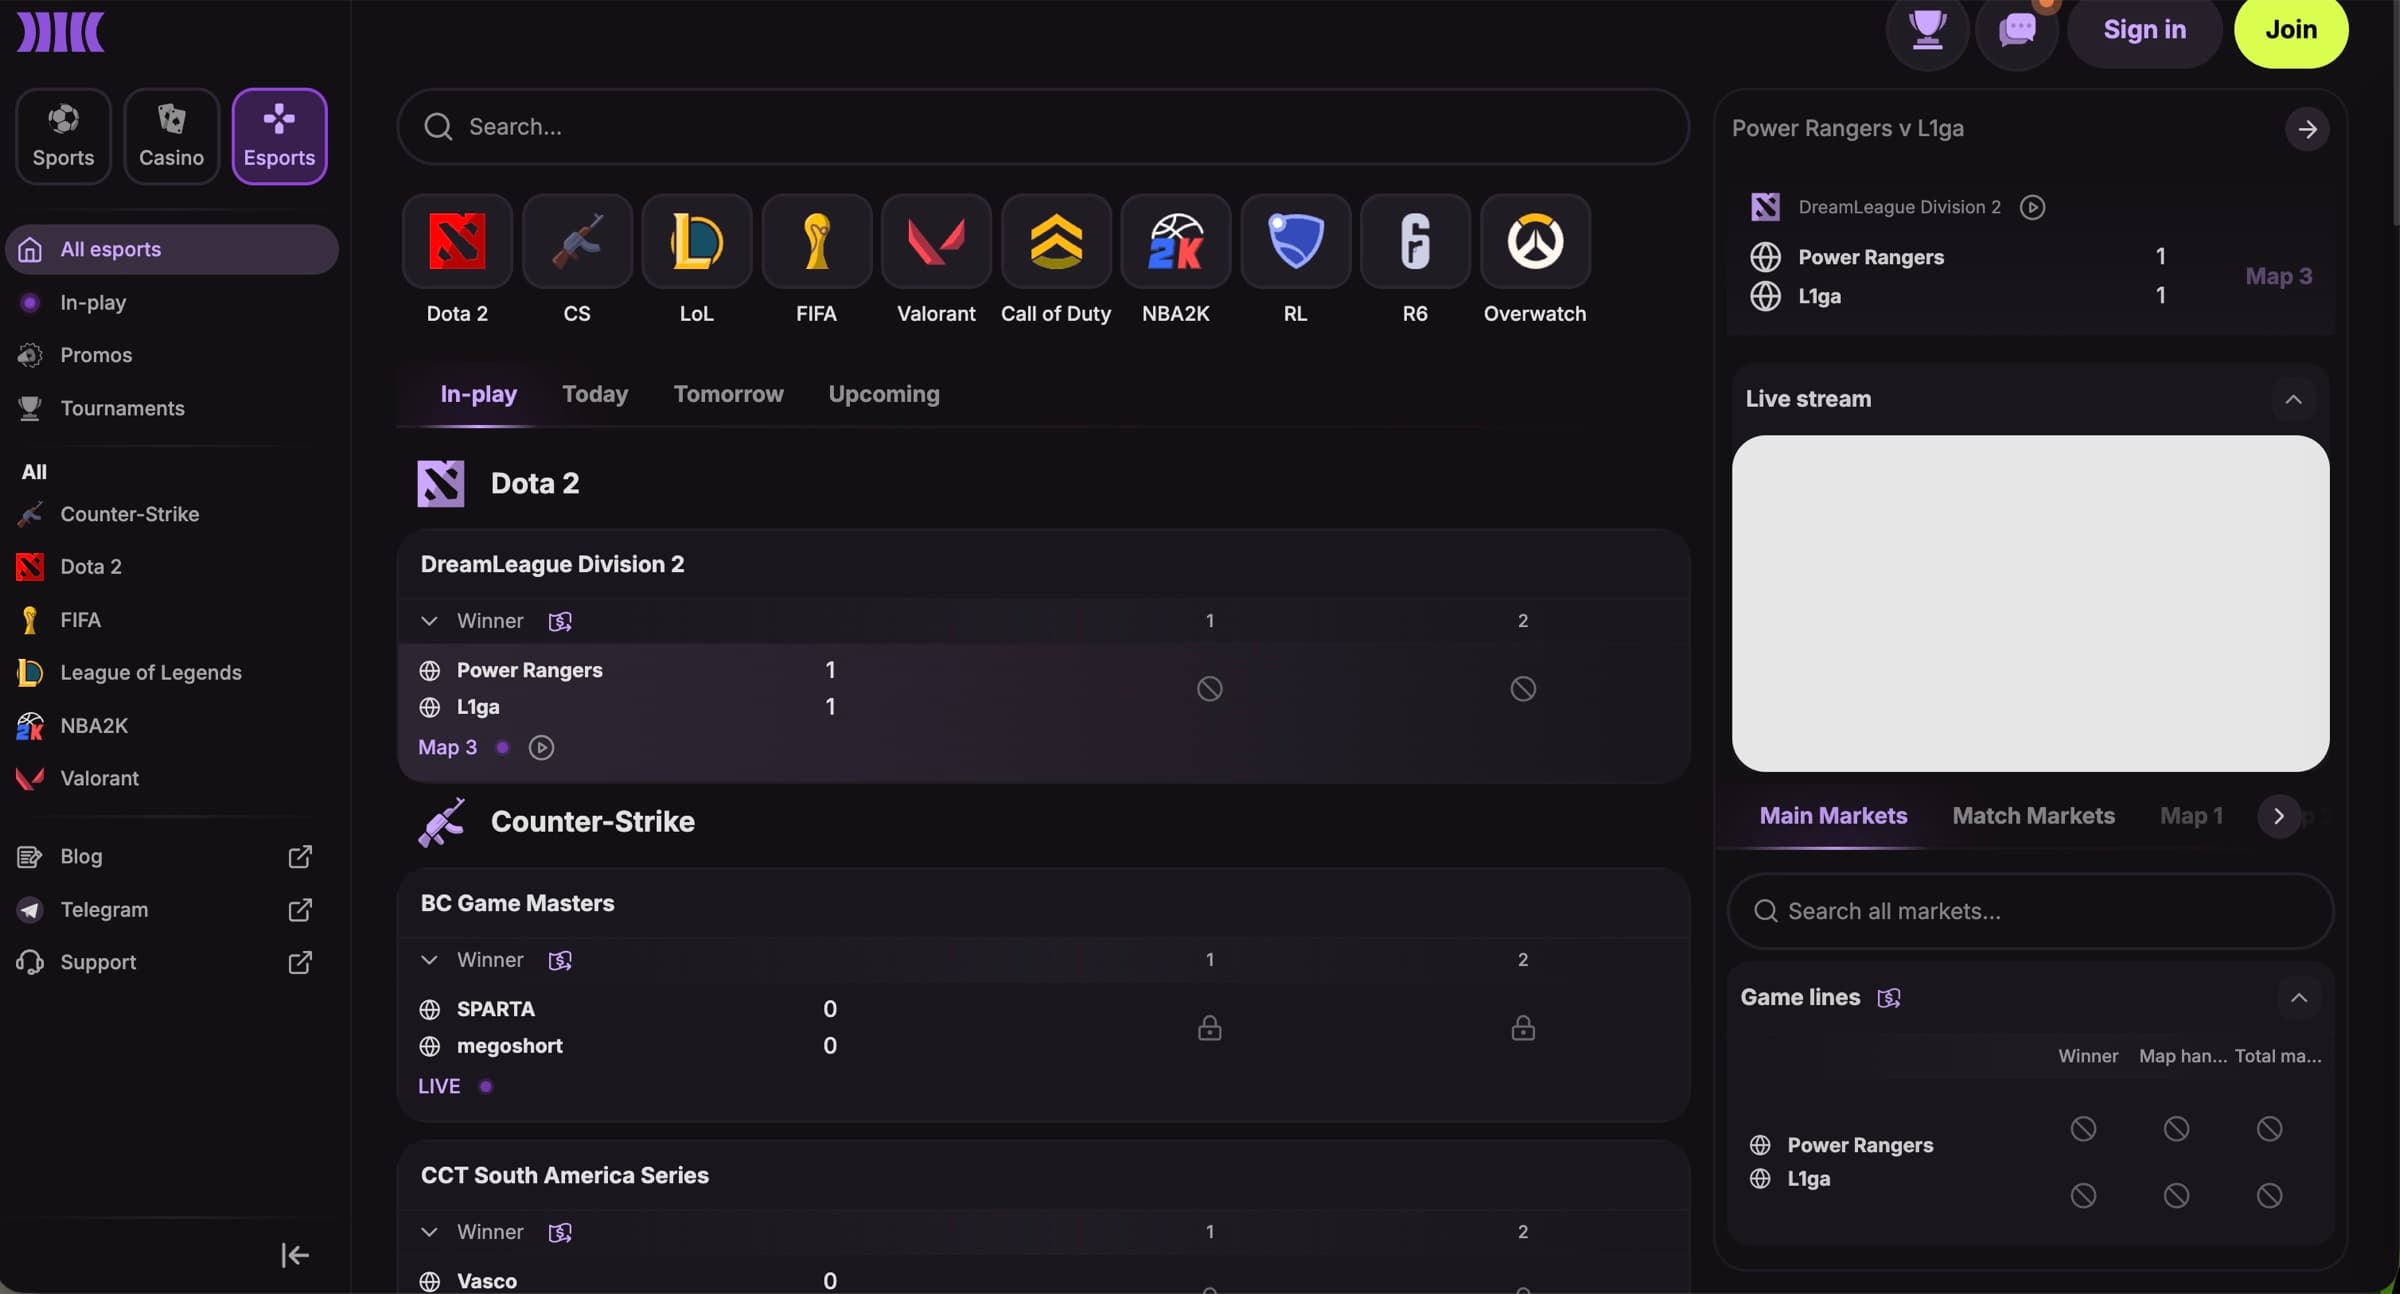
Task: Click the site logo in top left
Action: 60,31
